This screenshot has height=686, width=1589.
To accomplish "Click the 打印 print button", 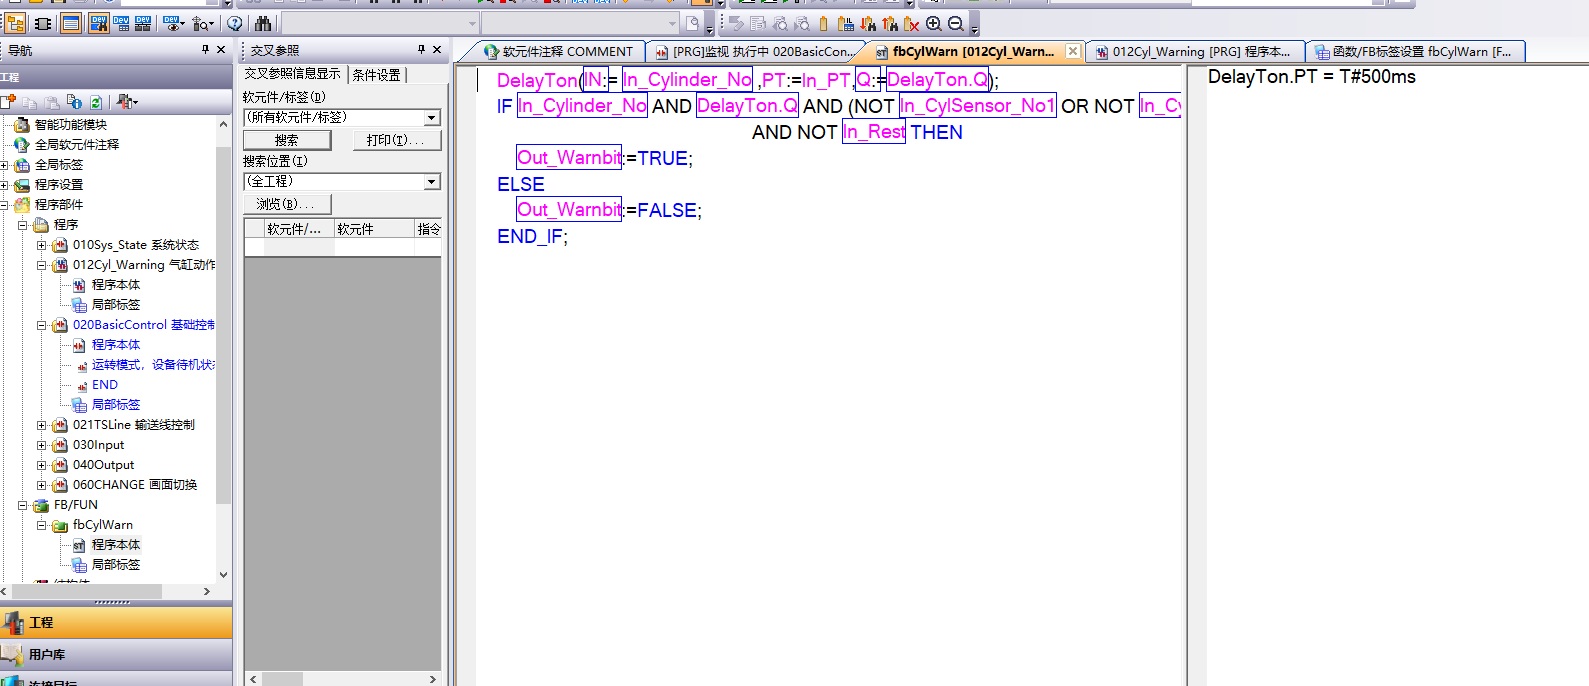I will tap(396, 141).
